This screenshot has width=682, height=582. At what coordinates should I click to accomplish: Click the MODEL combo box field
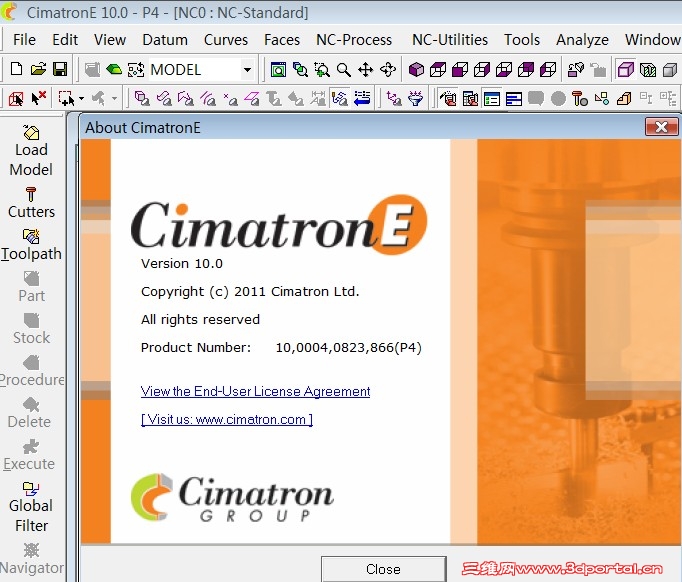point(201,70)
